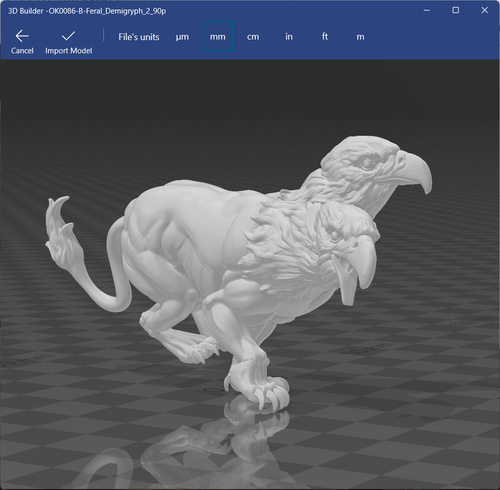
Task: Switch import units to cm
Action: pyautogui.click(x=253, y=37)
